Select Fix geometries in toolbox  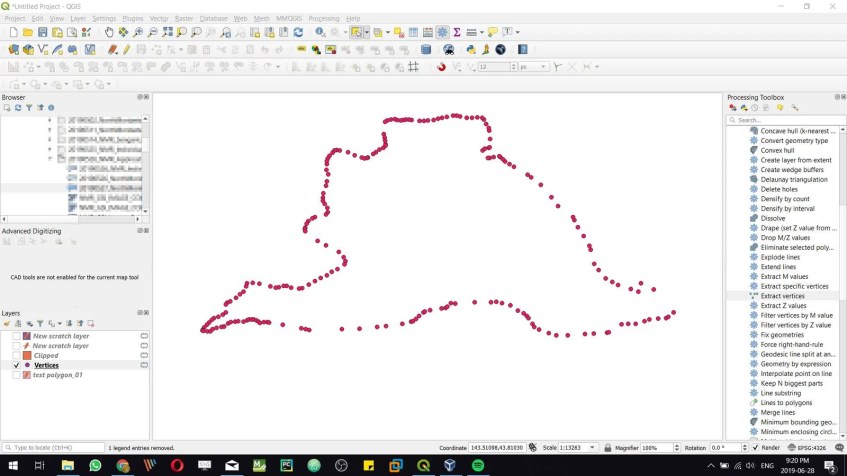coord(782,335)
